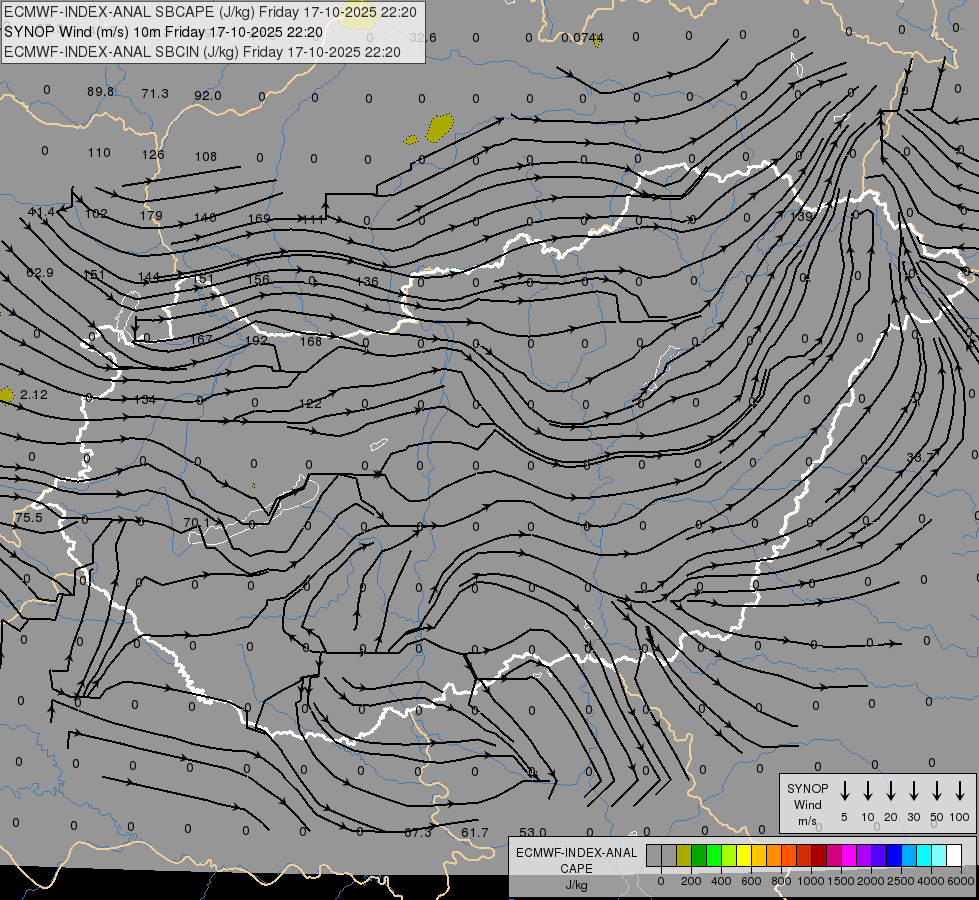Click the CAPE value 102 on map
979x900 pixels.
coord(96,214)
